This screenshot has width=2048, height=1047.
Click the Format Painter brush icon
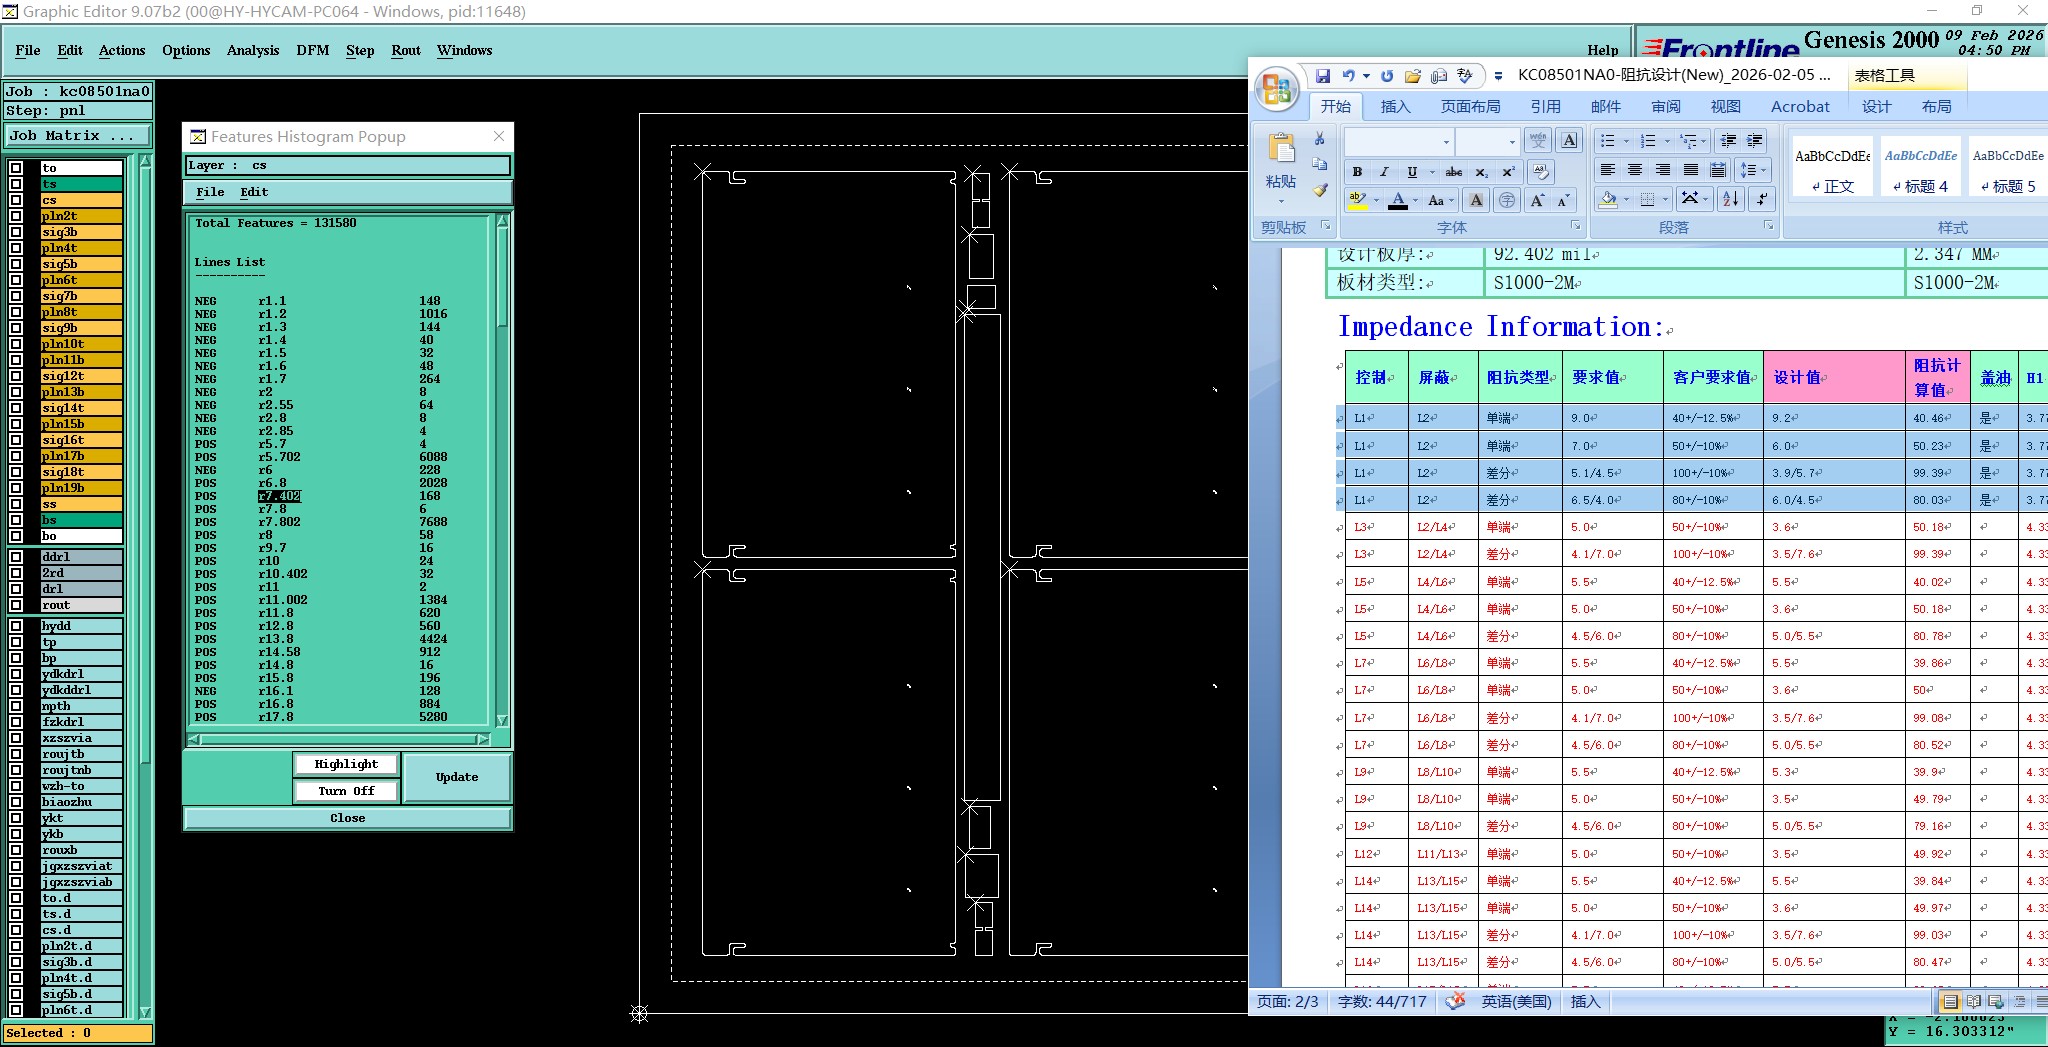point(1320,190)
